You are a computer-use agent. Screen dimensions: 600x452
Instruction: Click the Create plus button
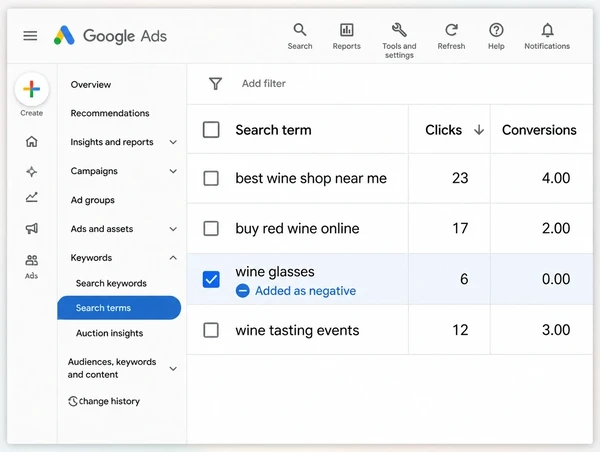32,89
